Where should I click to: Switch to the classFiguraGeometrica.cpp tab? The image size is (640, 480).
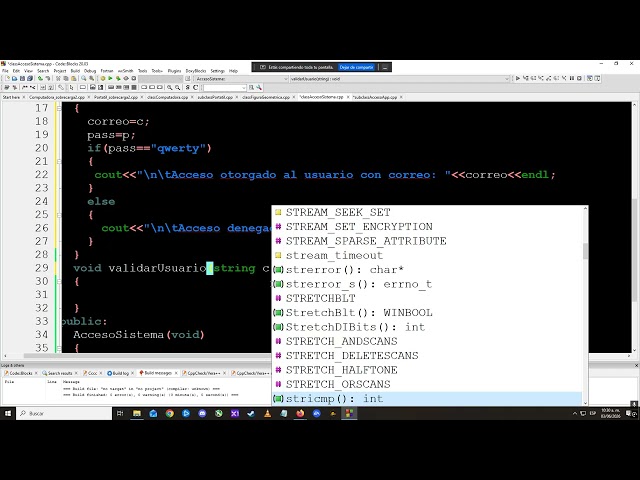point(265,97)
